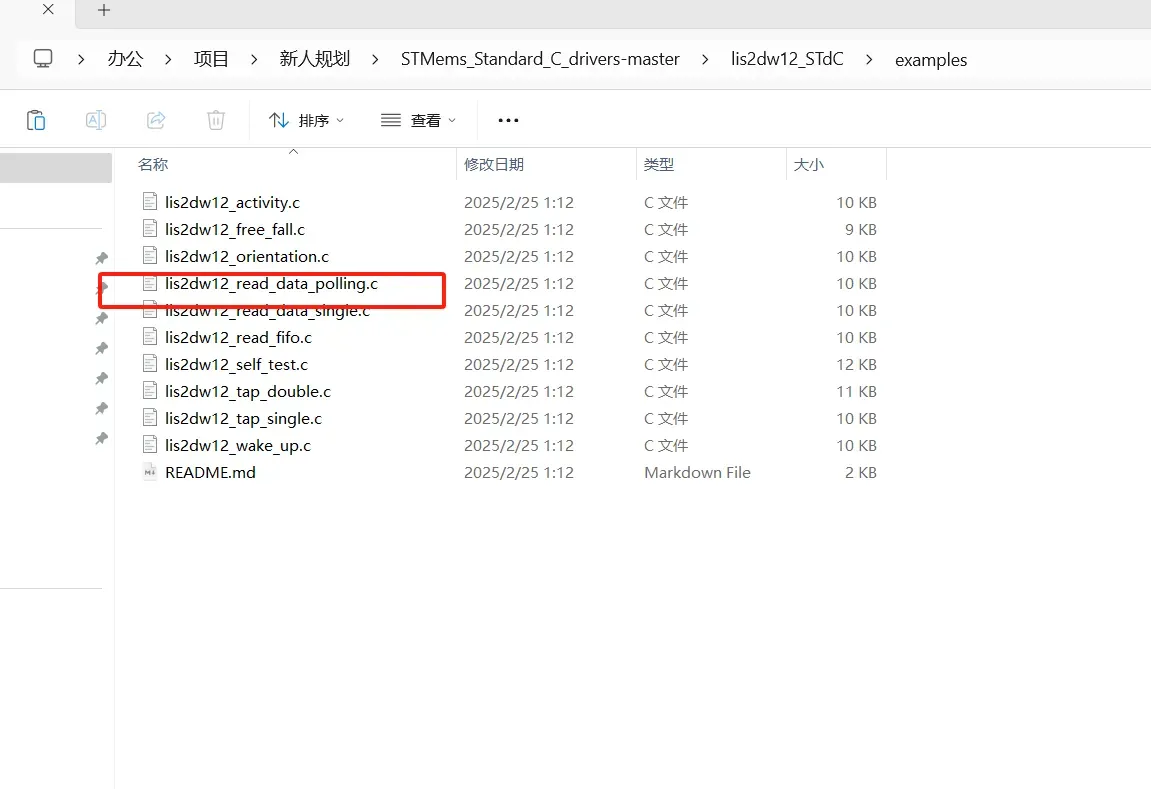Select file lis2dw12_self_test.c

pos(236,364)
